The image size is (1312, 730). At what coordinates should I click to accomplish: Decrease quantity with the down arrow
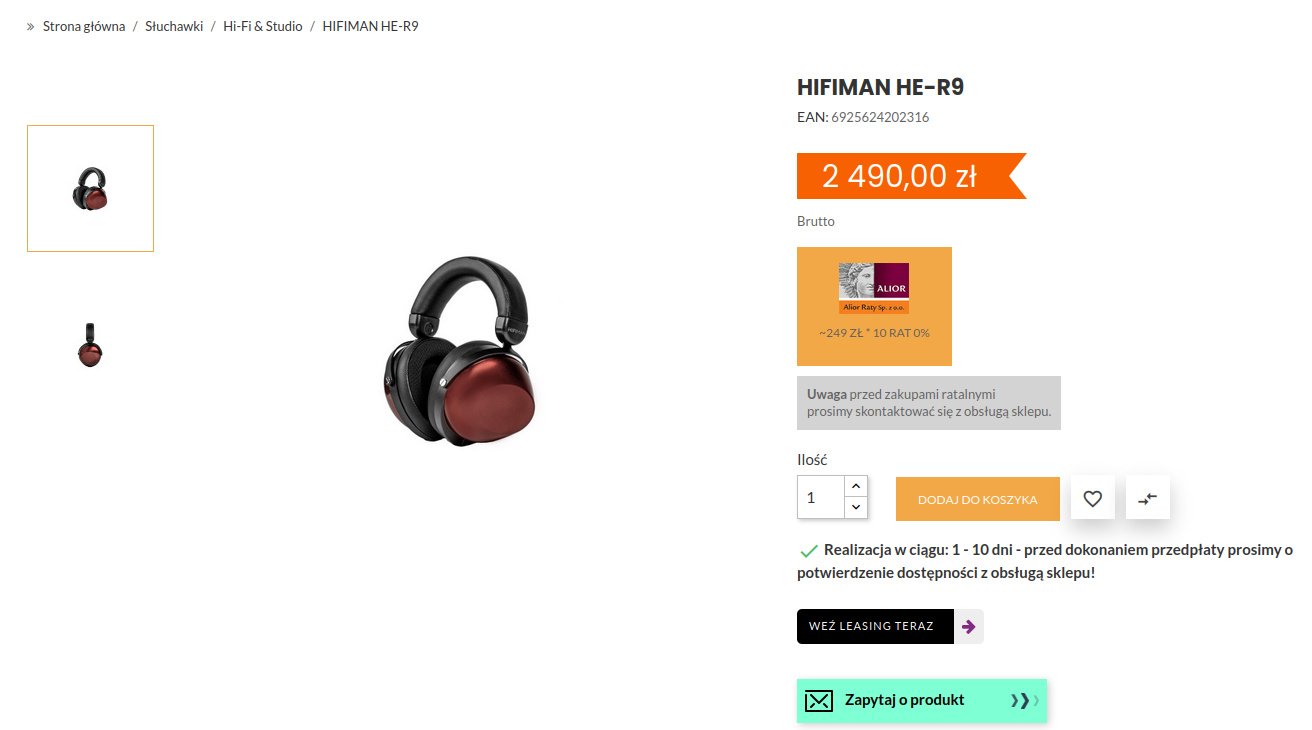(x=856, y=508)
